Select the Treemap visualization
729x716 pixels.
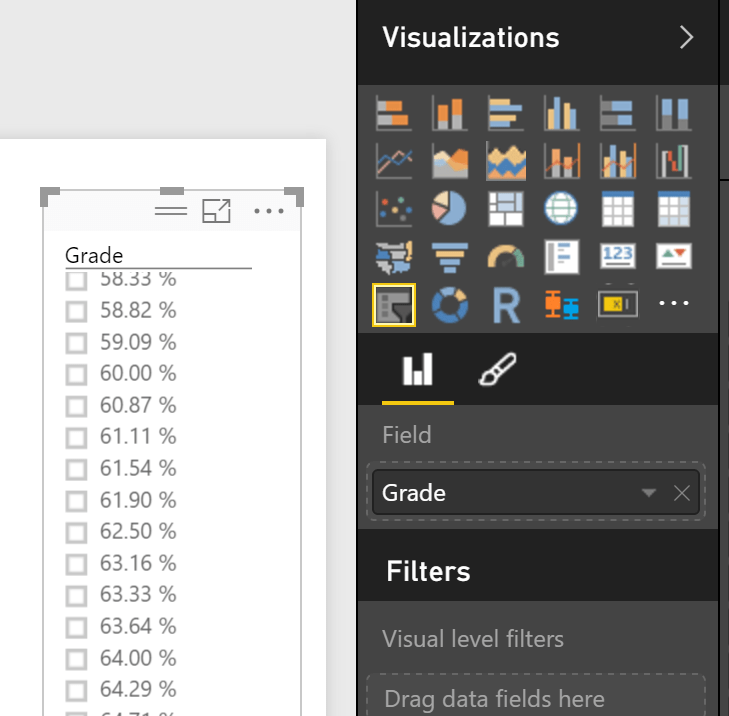point(506,209)
